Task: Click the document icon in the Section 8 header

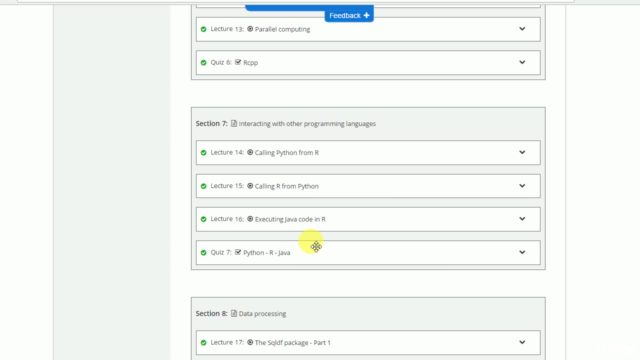Action: click(x=234, y=313)
